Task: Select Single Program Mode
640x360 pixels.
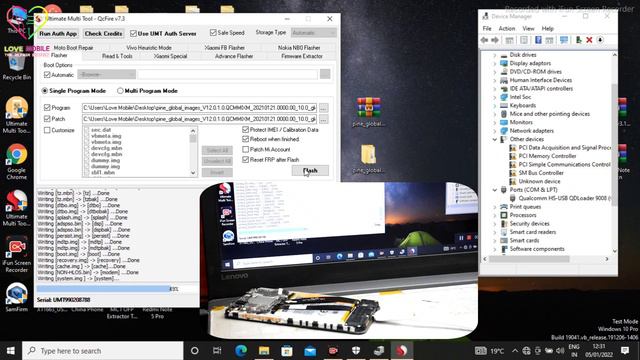Action: point(45,91)
